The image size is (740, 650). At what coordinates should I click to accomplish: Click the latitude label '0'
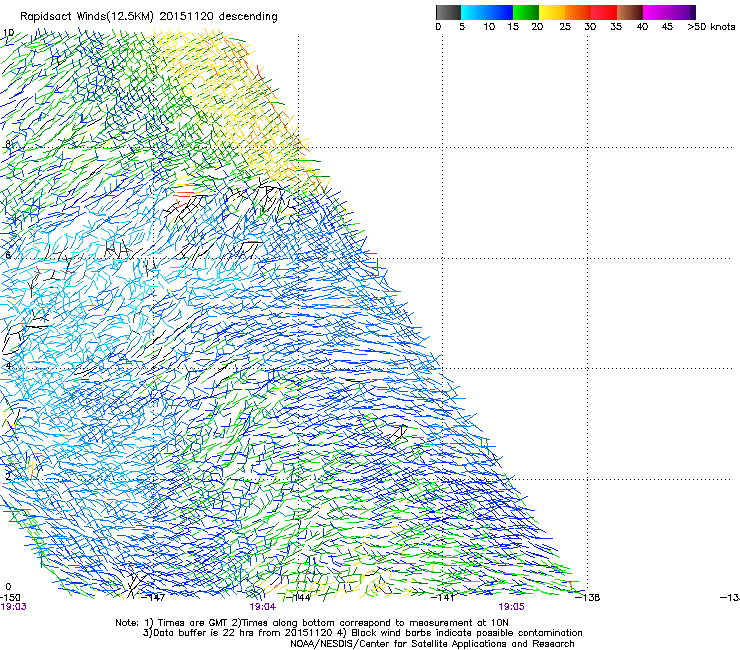pyautogui.click(x=8, y=587)
